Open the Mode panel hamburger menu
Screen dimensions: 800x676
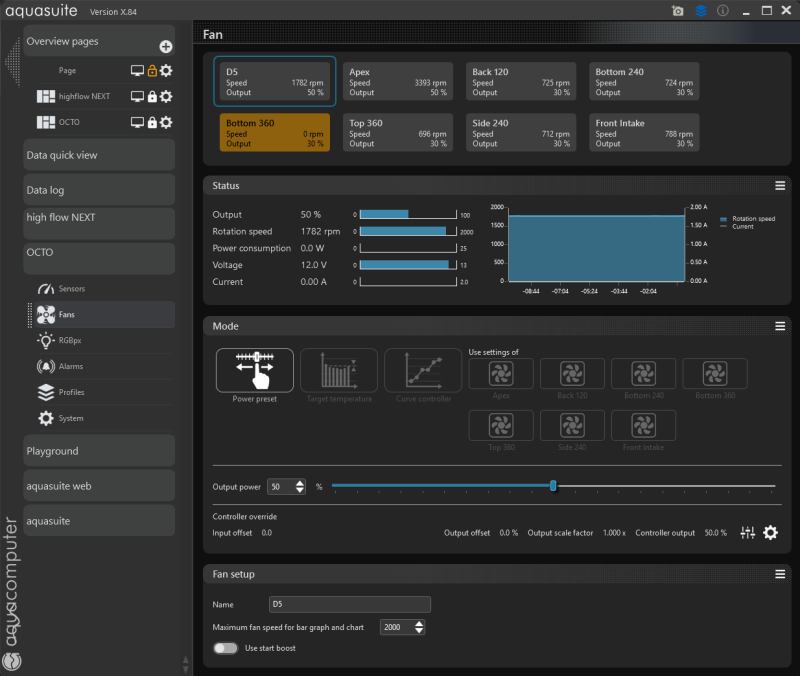(779, 326)
